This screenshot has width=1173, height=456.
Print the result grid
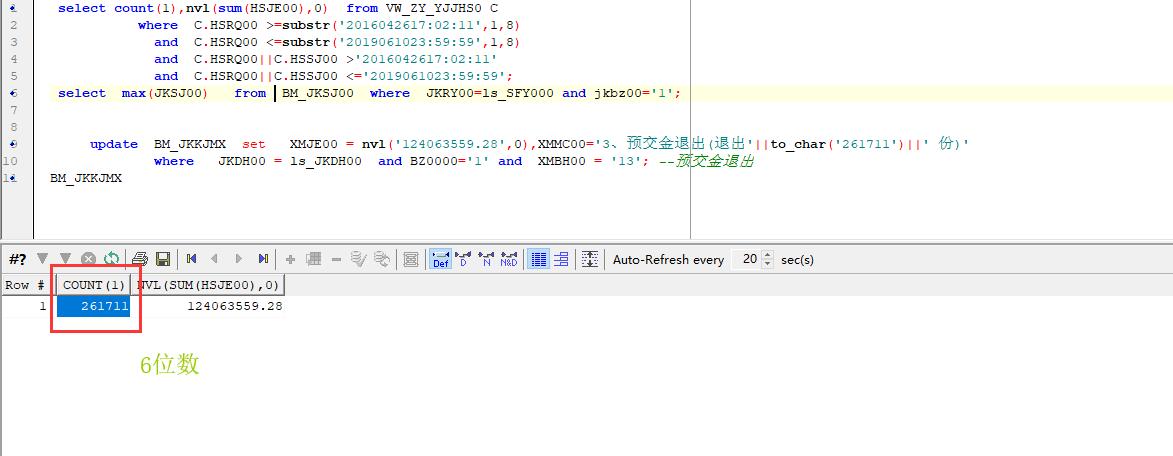point(141,259)
